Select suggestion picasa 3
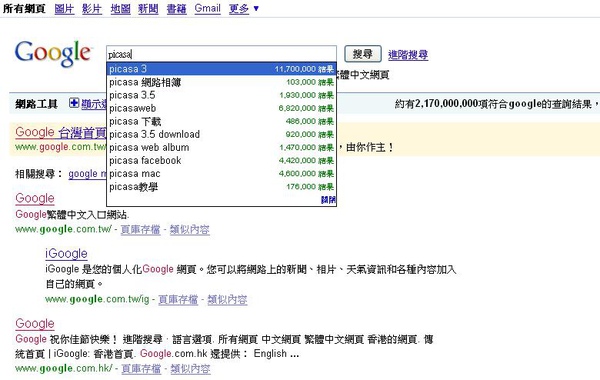Viewport: 600px width, 380px height. tap(221, 69)
